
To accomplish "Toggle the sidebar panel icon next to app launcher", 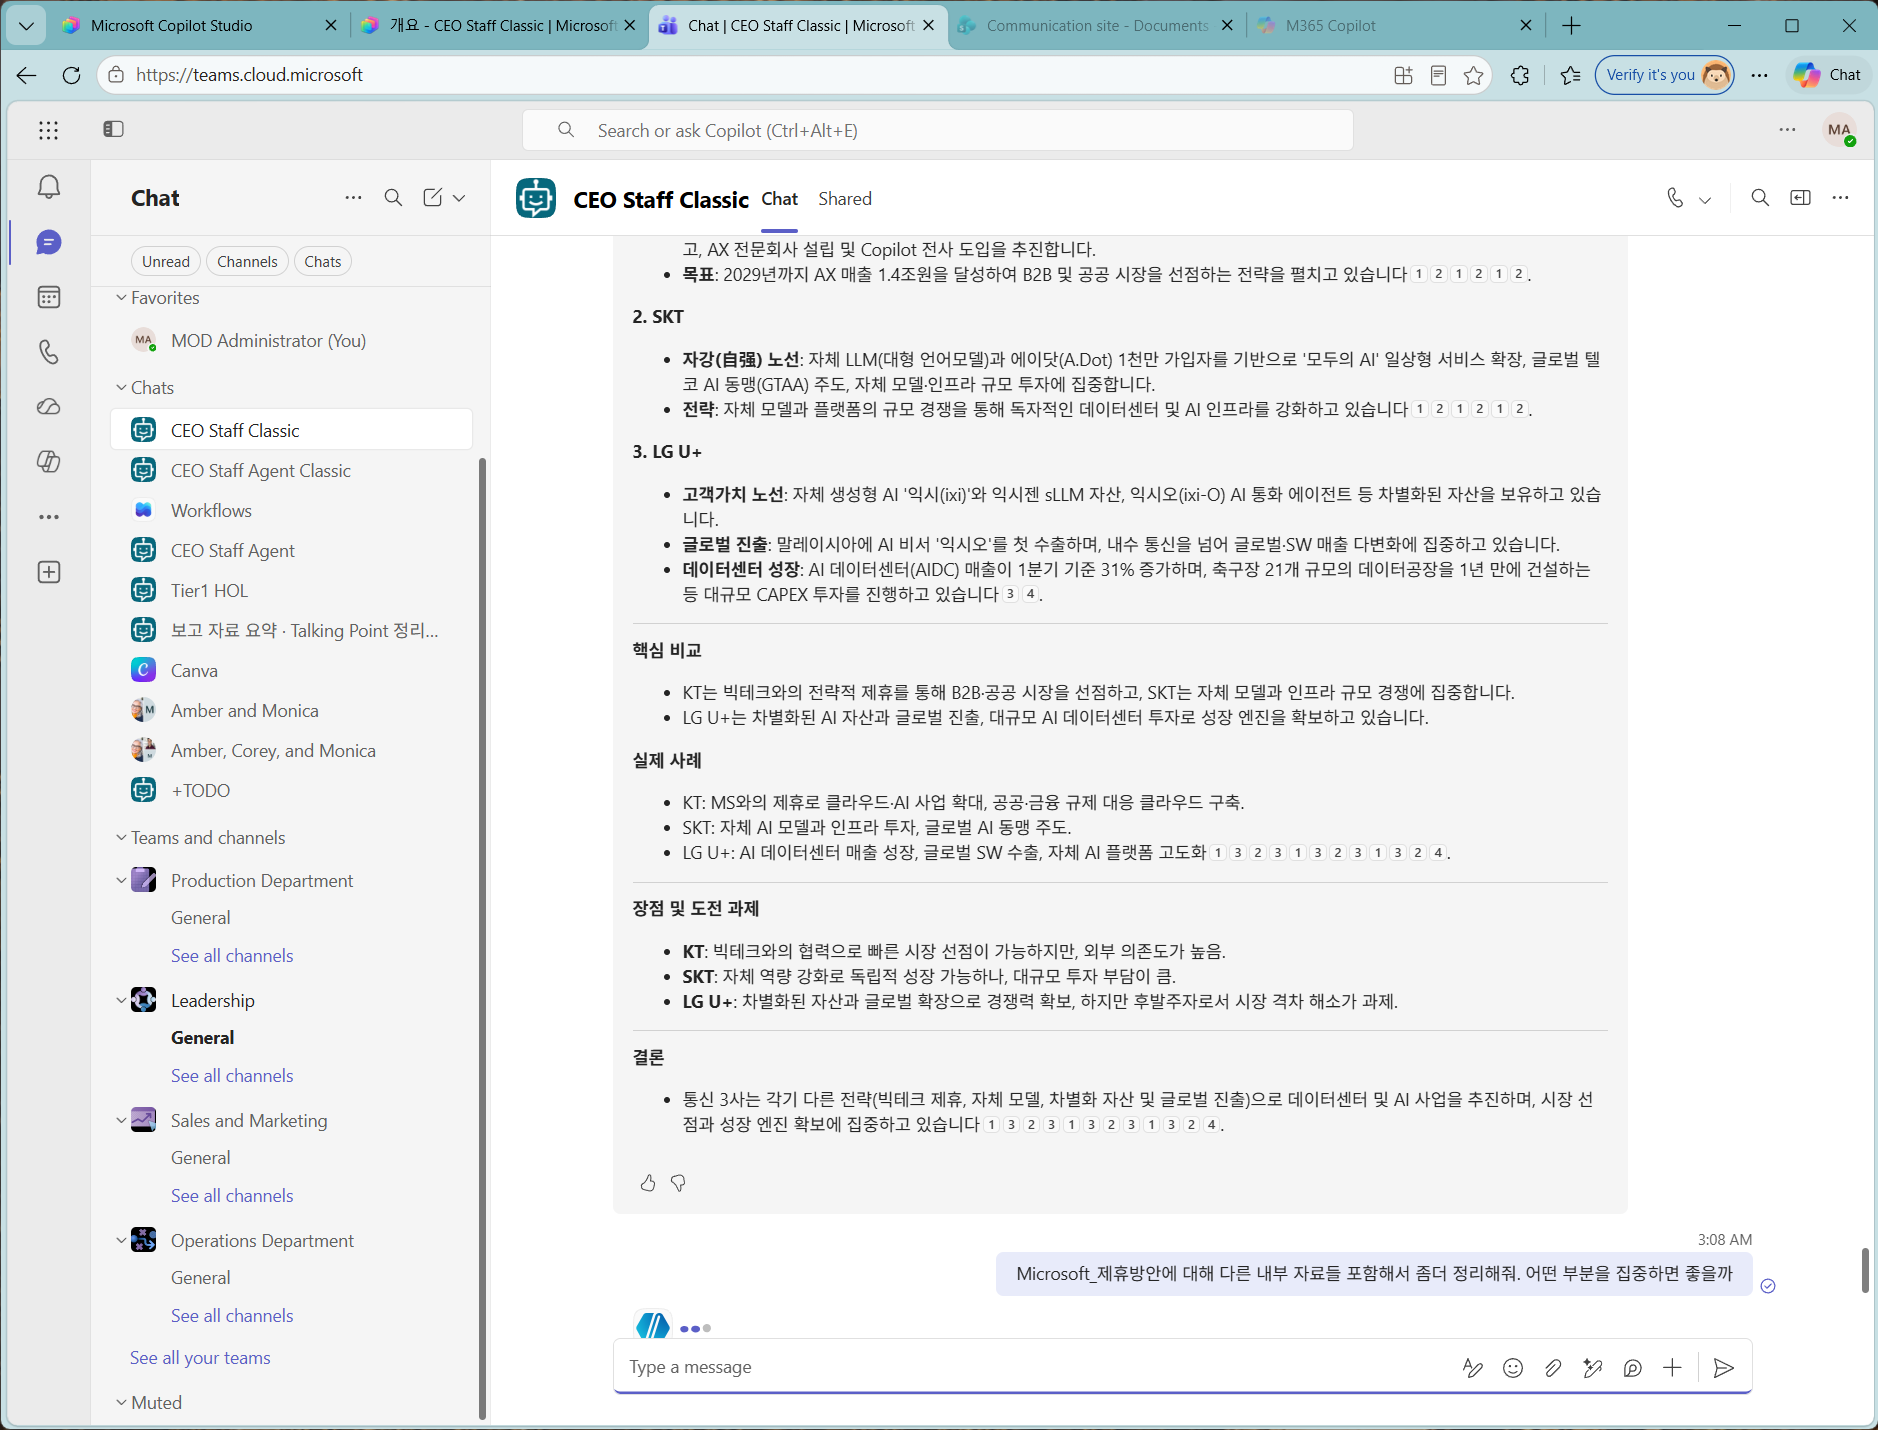I will coord(113,129).
